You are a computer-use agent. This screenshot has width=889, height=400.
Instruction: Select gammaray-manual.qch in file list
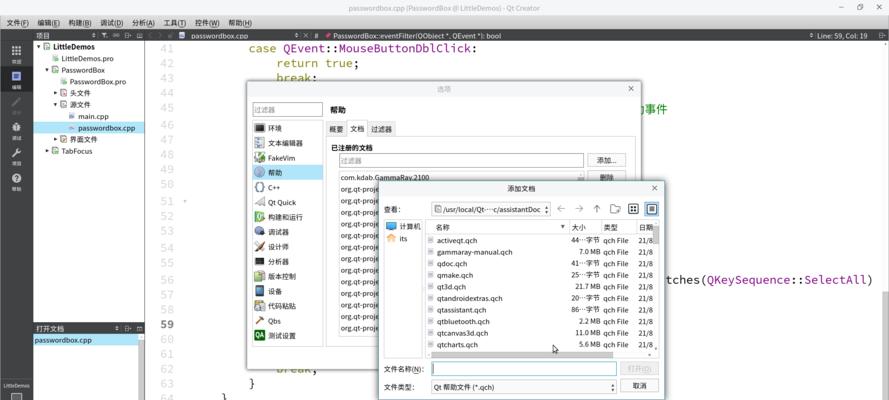coord(475,252)
